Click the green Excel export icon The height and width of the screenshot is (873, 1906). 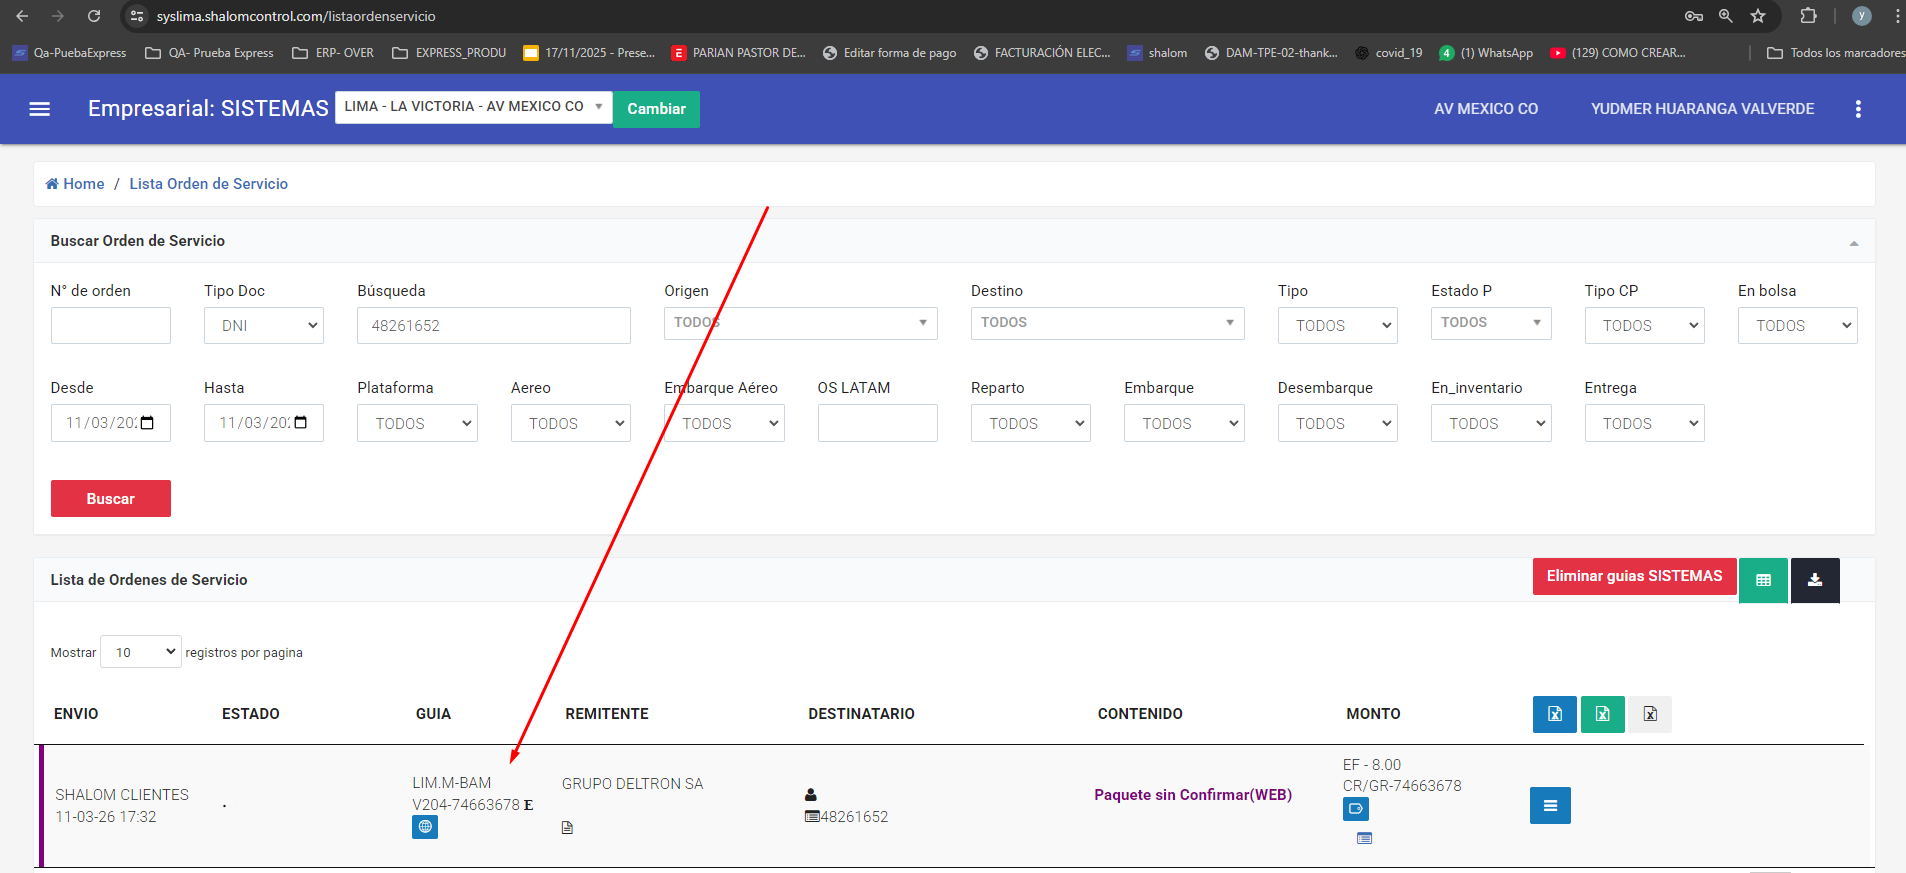[x=1602, y=714]
